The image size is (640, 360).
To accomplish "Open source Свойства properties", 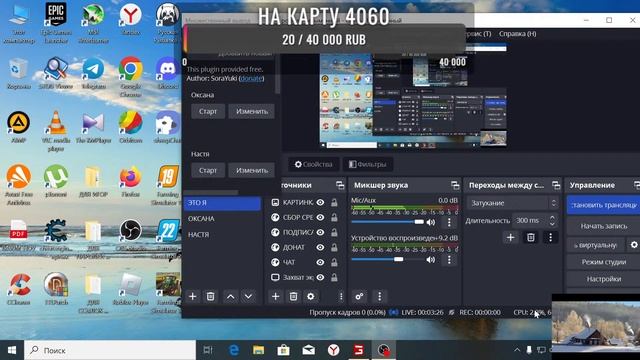I will (313, 164).
